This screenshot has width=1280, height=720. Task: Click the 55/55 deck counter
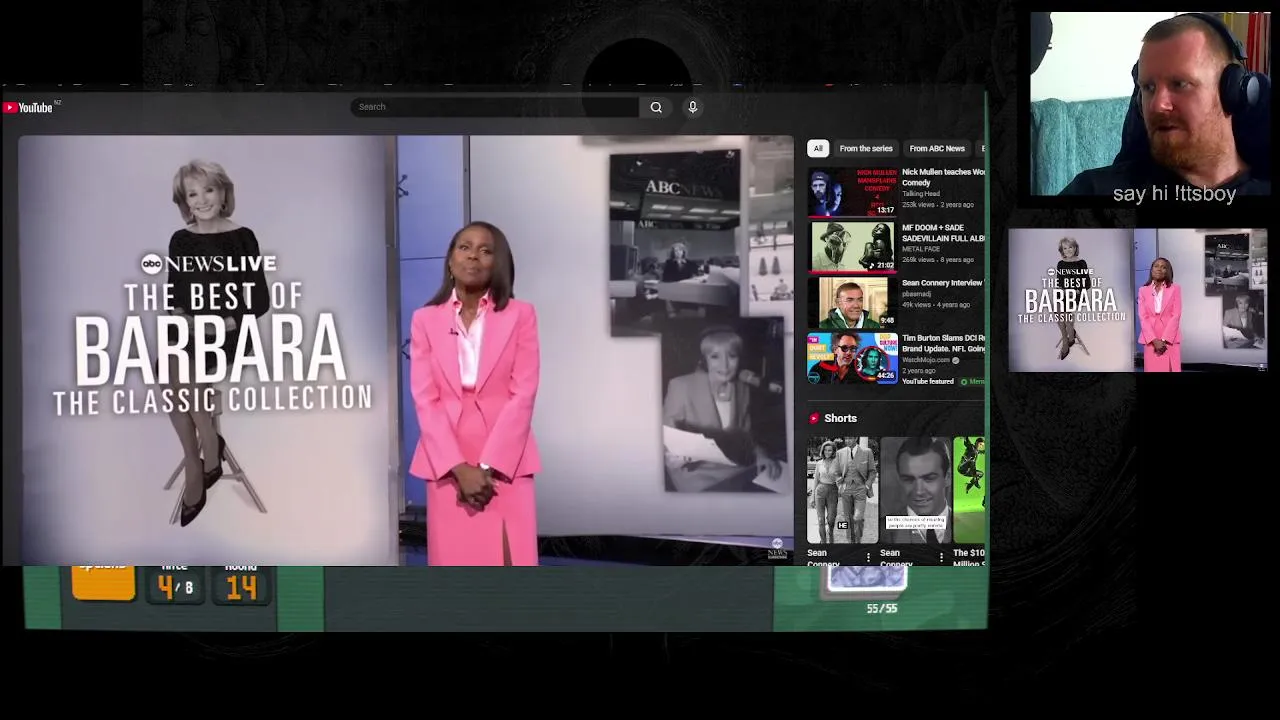(x=881, y=608)
